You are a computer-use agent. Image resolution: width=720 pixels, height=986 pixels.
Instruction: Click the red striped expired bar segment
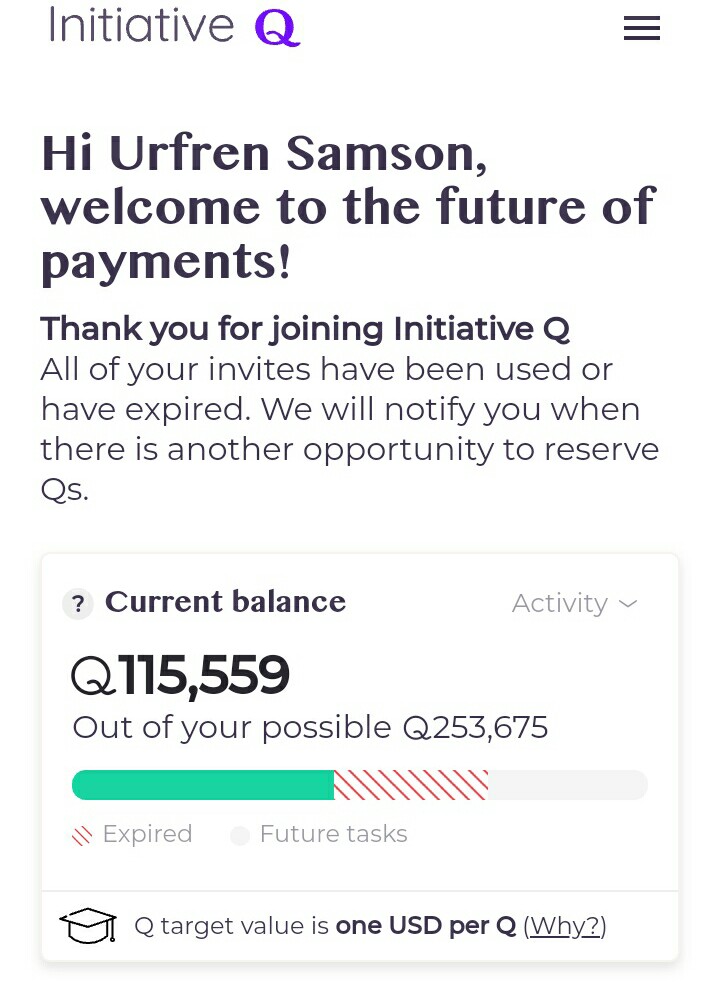tap(411, 785)
